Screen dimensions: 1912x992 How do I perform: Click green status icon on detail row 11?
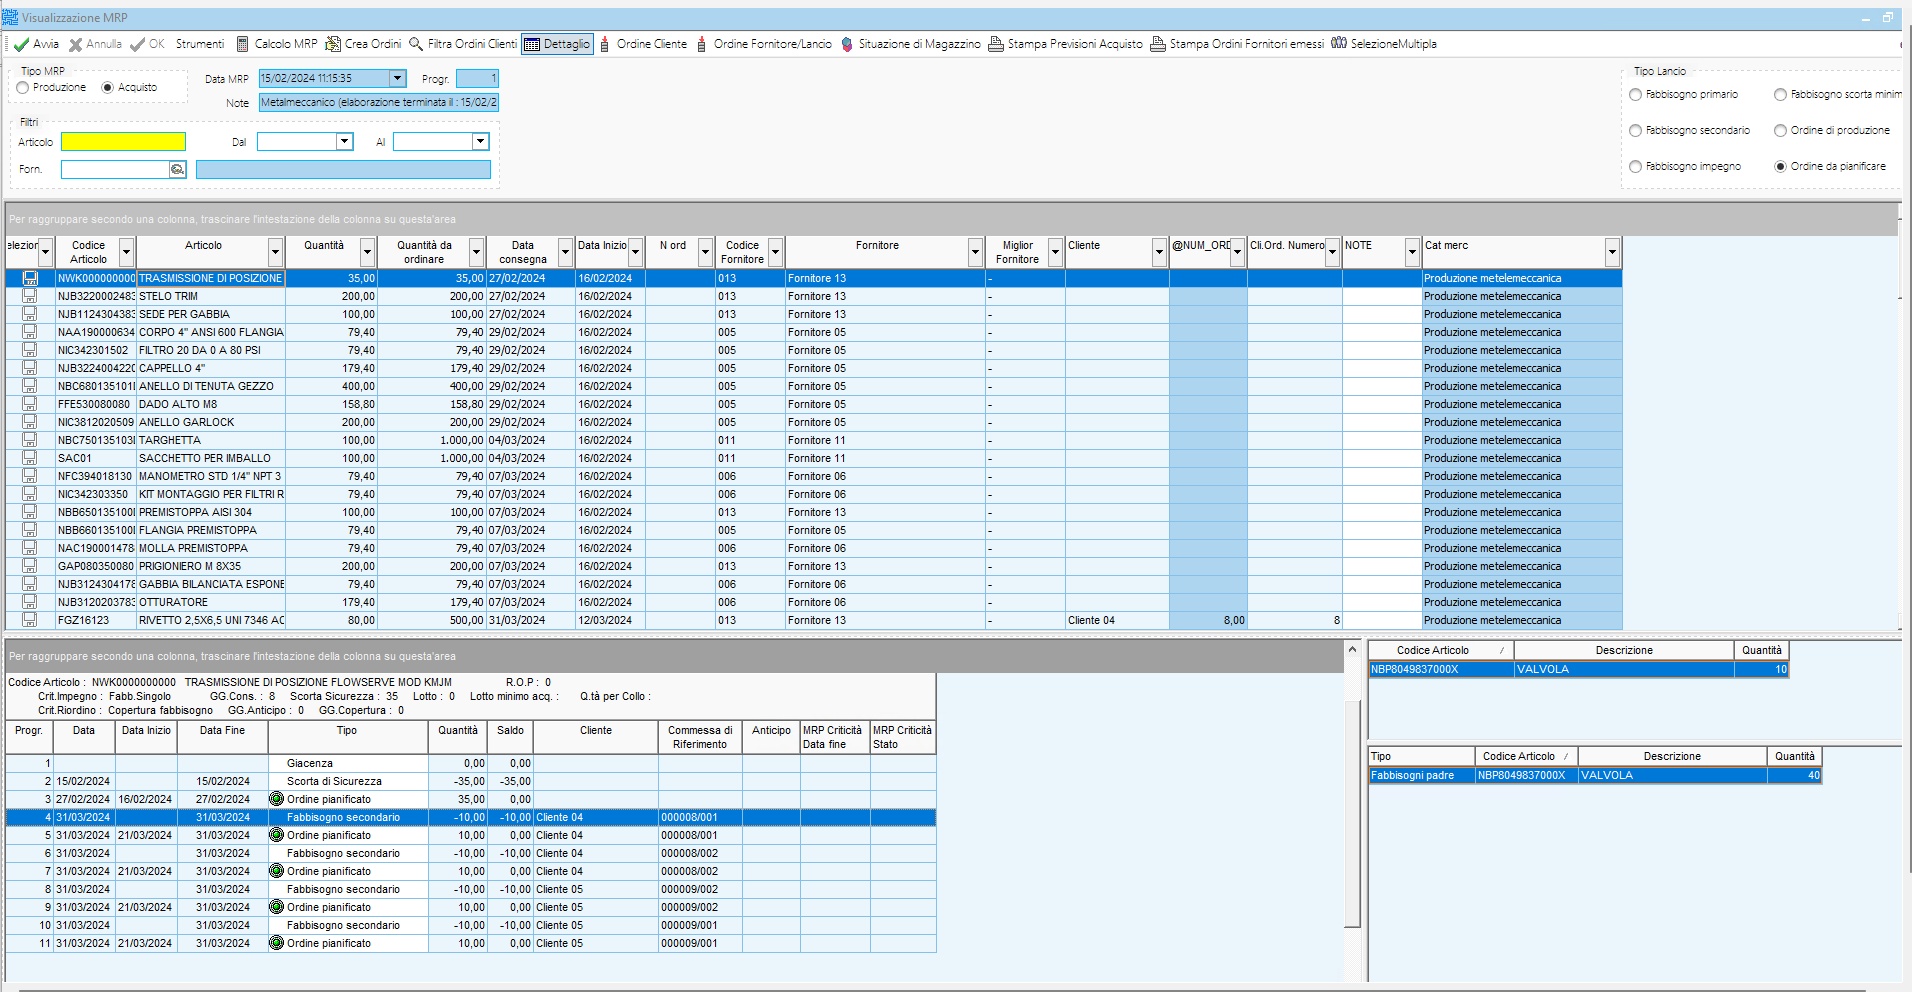pyautogui.click(x=277, y=943)
